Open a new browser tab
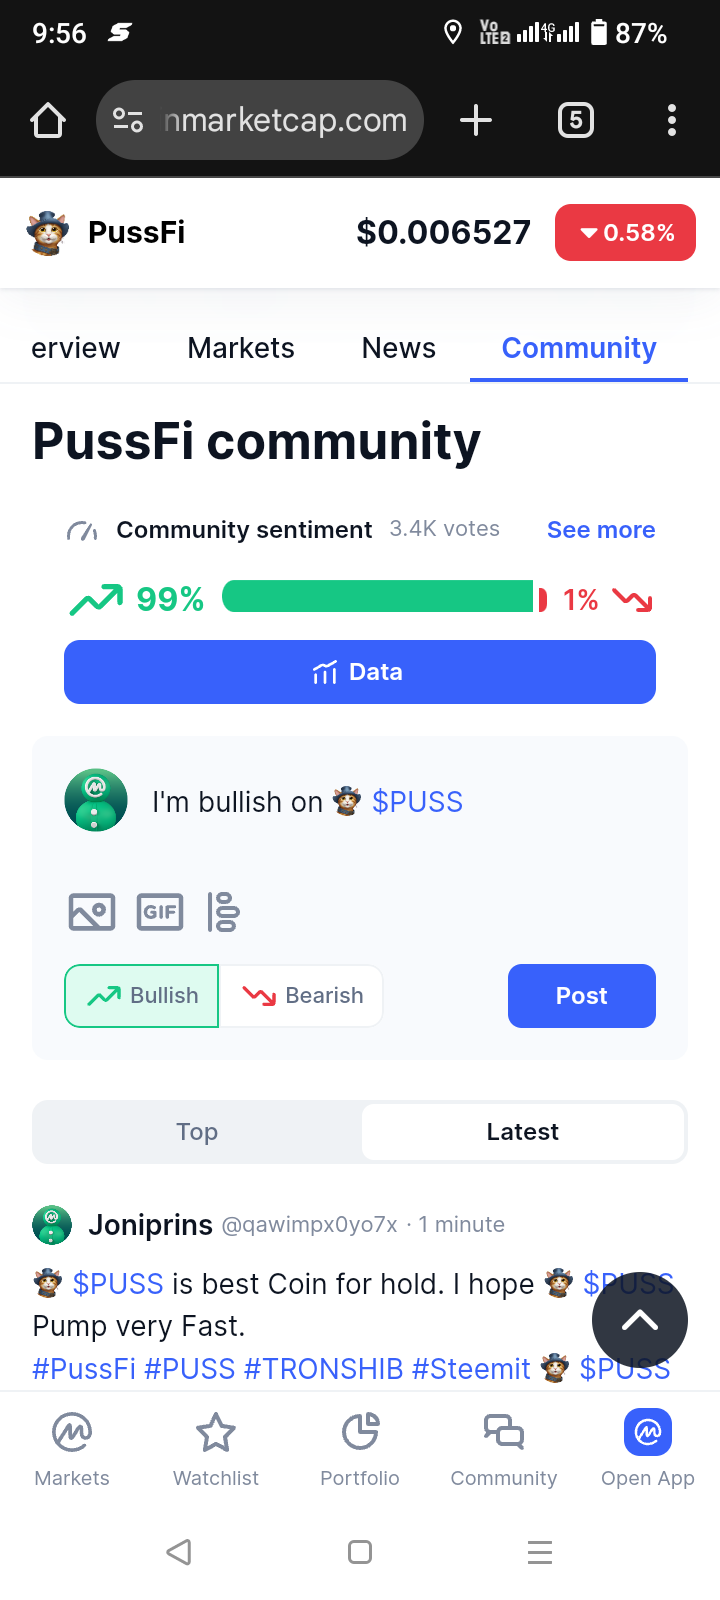 pos(476,121)
